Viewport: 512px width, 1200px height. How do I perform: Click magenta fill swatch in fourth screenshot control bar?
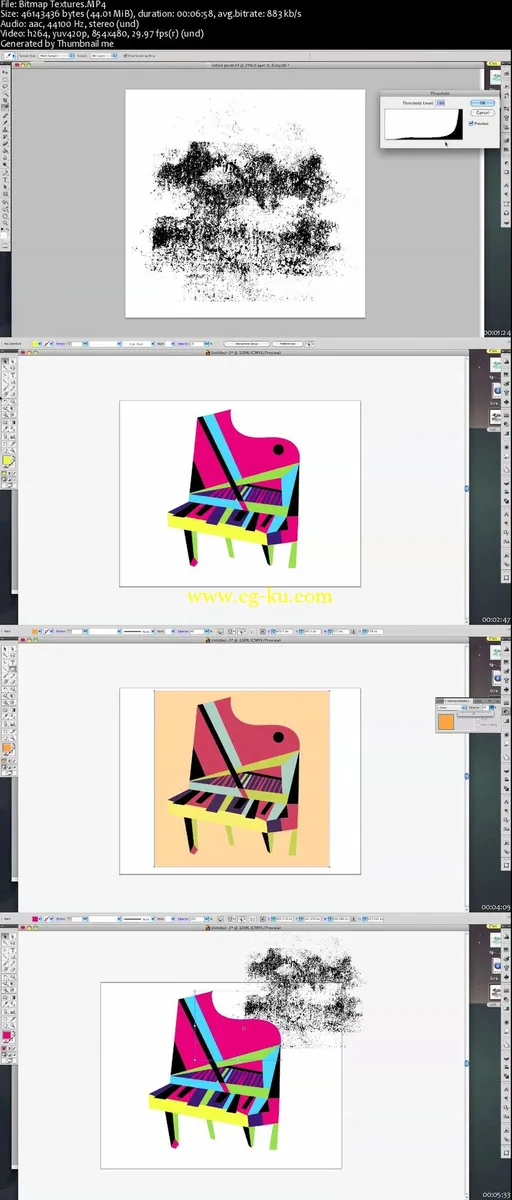coord(36,917)
